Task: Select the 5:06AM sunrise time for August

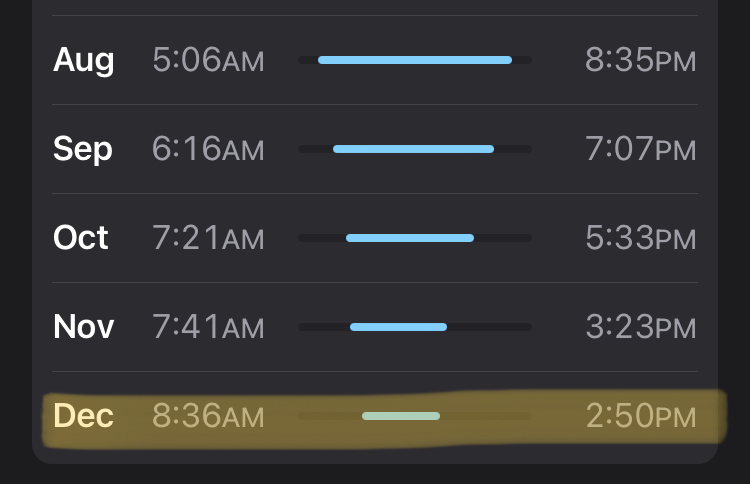Action: (208, 61)
